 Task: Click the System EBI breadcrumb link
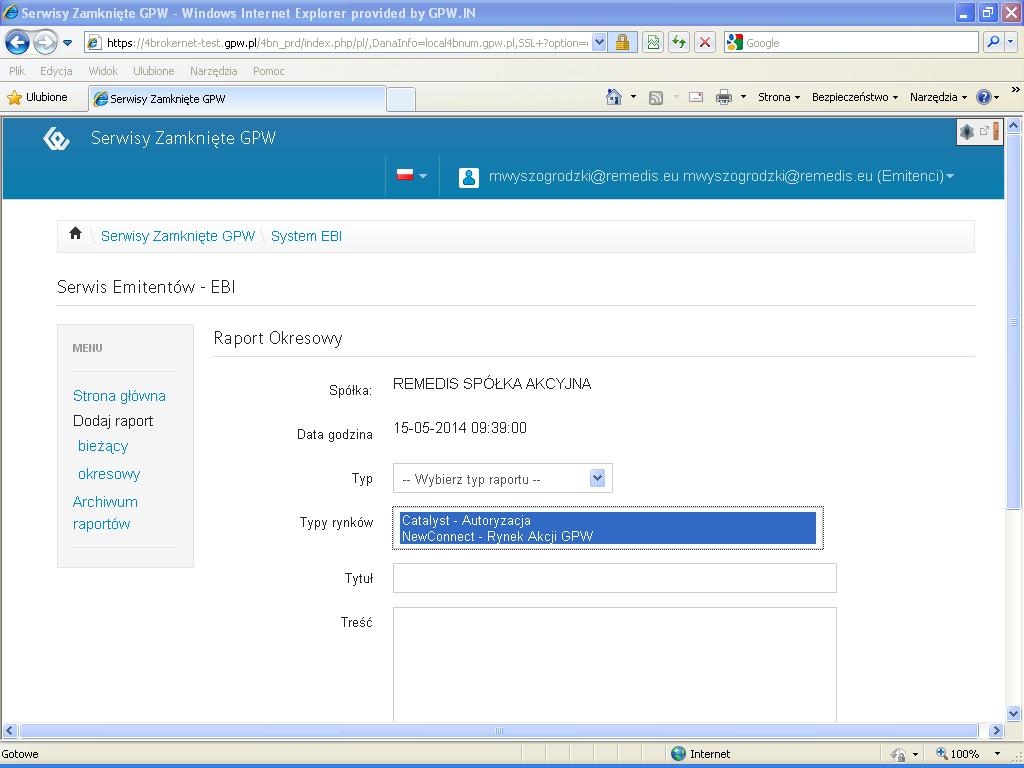click(x=306, y=236)
